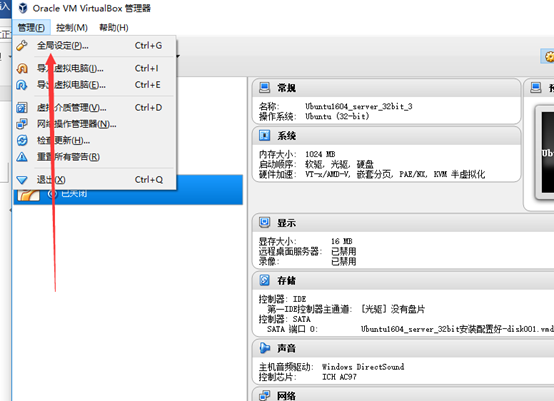
Task: Choose 全局设定(P)... menu entry
Action: point(95,46)
